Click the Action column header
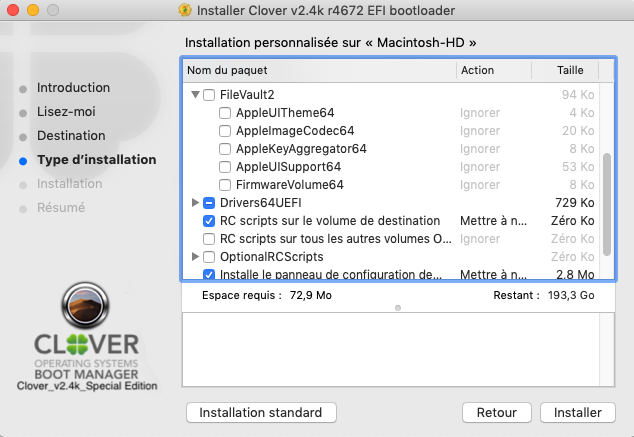 [x=494, y=70]
